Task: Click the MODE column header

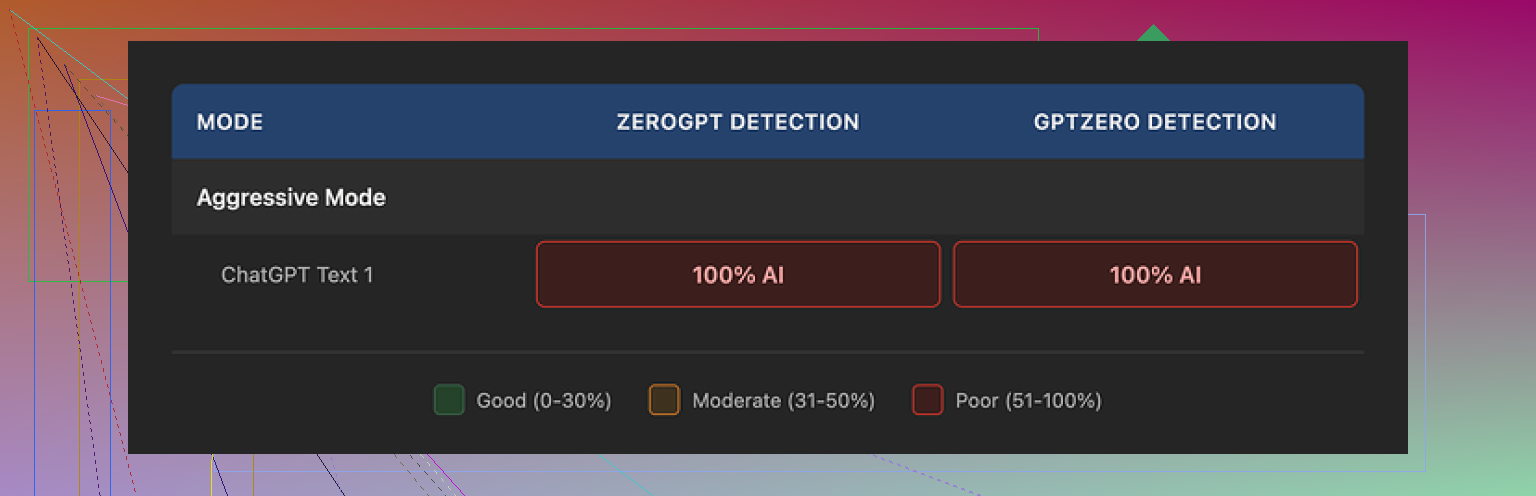Action: [230, 122]
